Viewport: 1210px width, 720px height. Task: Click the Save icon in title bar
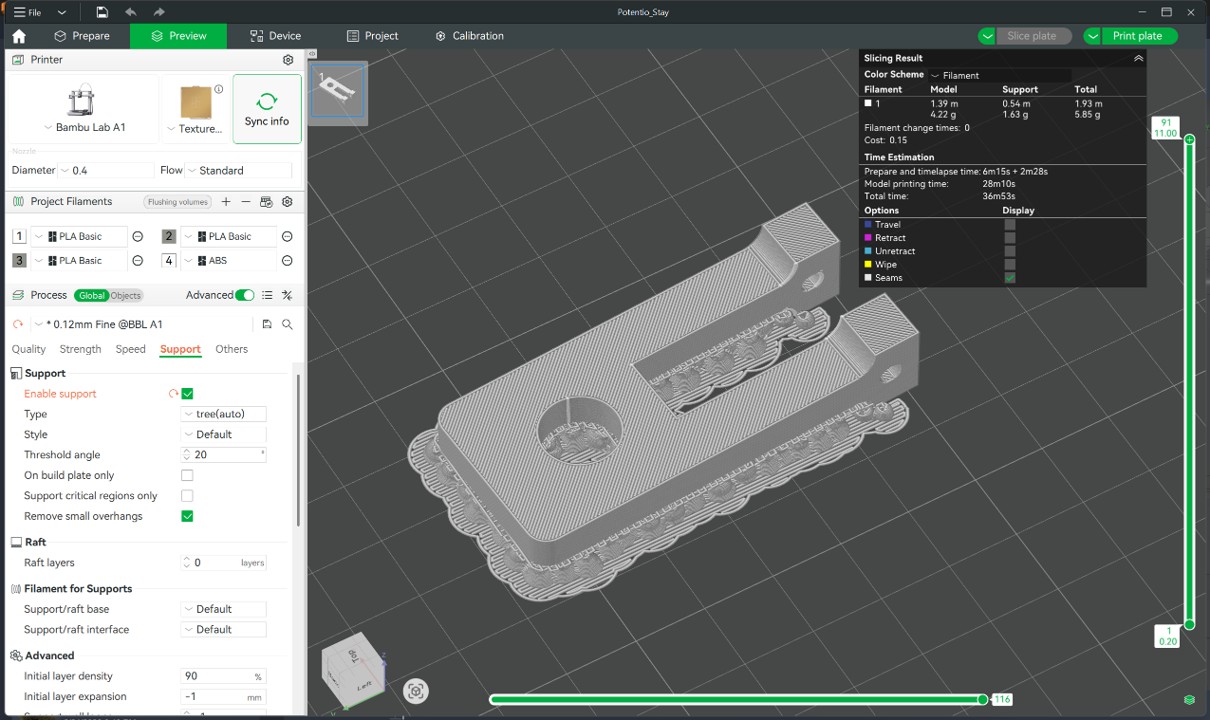pyautogui.click(x=102, y=12)
